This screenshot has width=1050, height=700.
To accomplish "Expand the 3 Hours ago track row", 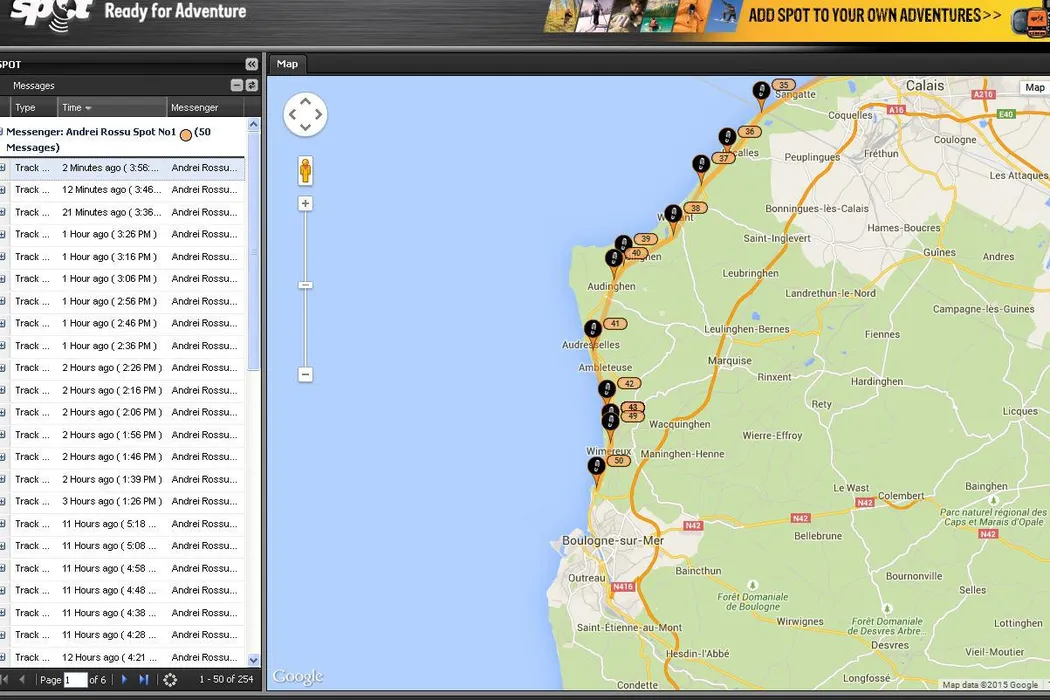I will pos(3,502).
